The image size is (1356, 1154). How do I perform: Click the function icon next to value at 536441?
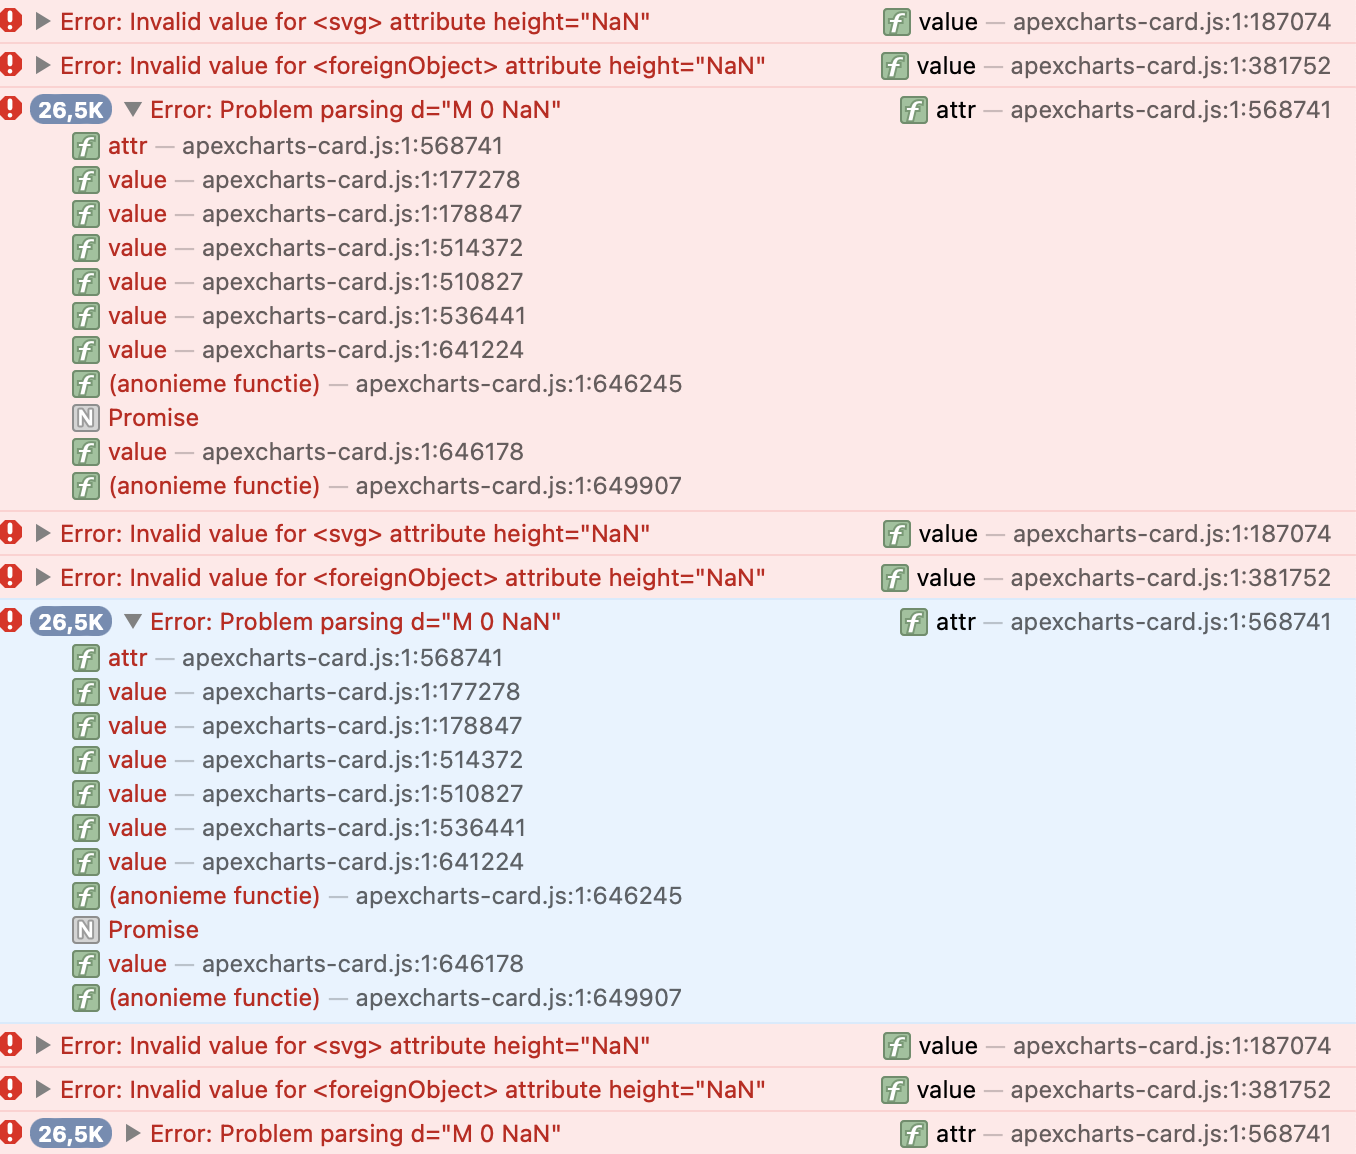pyautogui.click(x=86, y=316)
